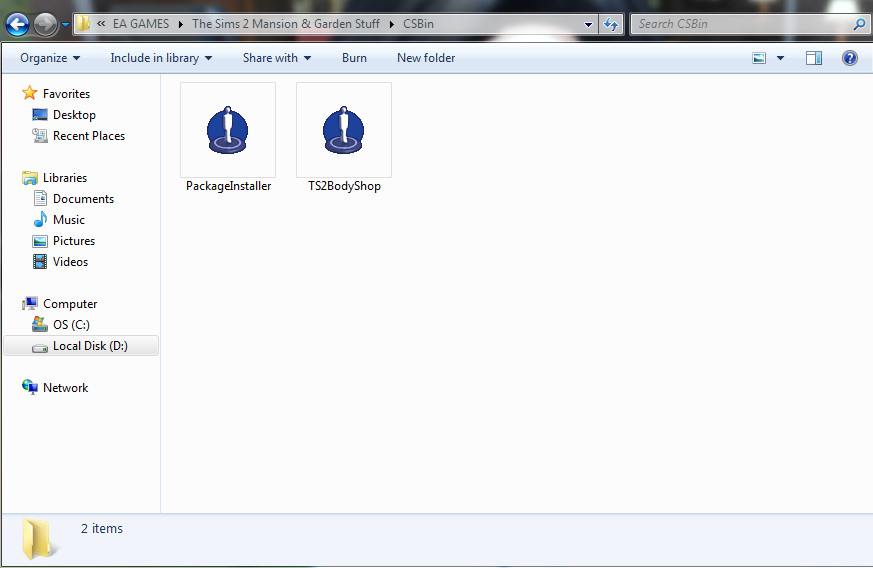The image size is (873, 568).
Task: Open Documents library
Action: click(x=83, y=199)
